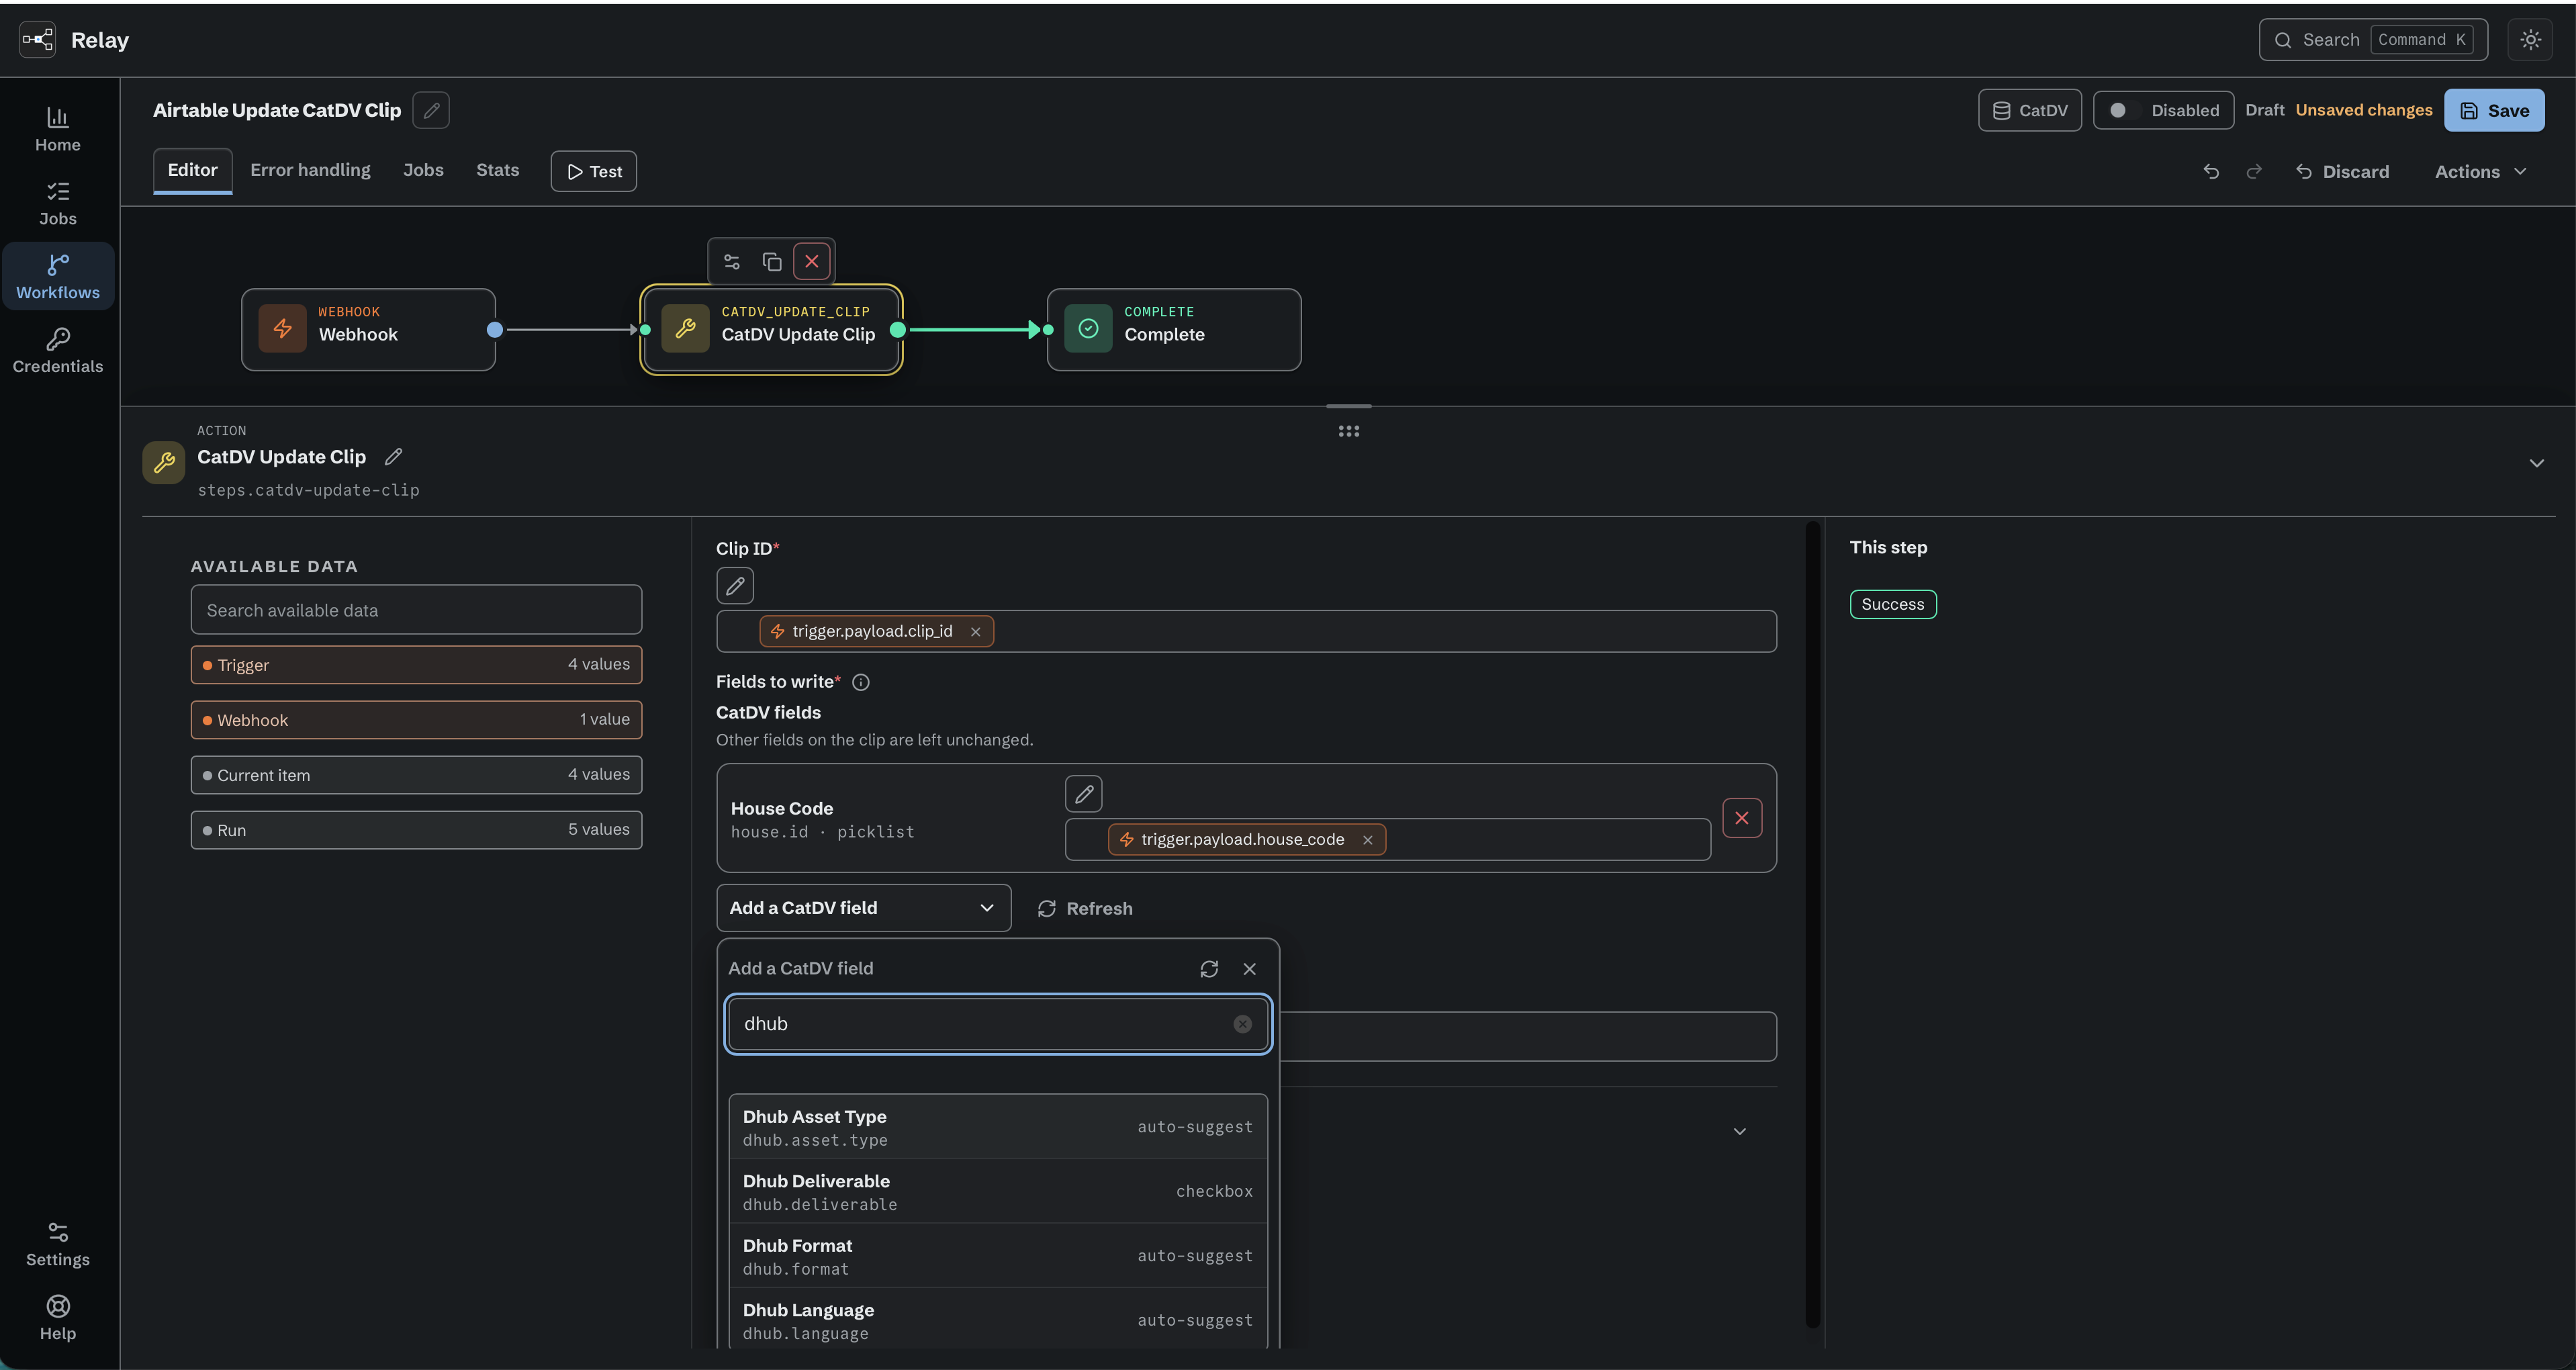The width and height of the screenshot is (2576, 1370).
Task: Duplicate the selected CatDV Update Clip node
Action: pos(772,262)
